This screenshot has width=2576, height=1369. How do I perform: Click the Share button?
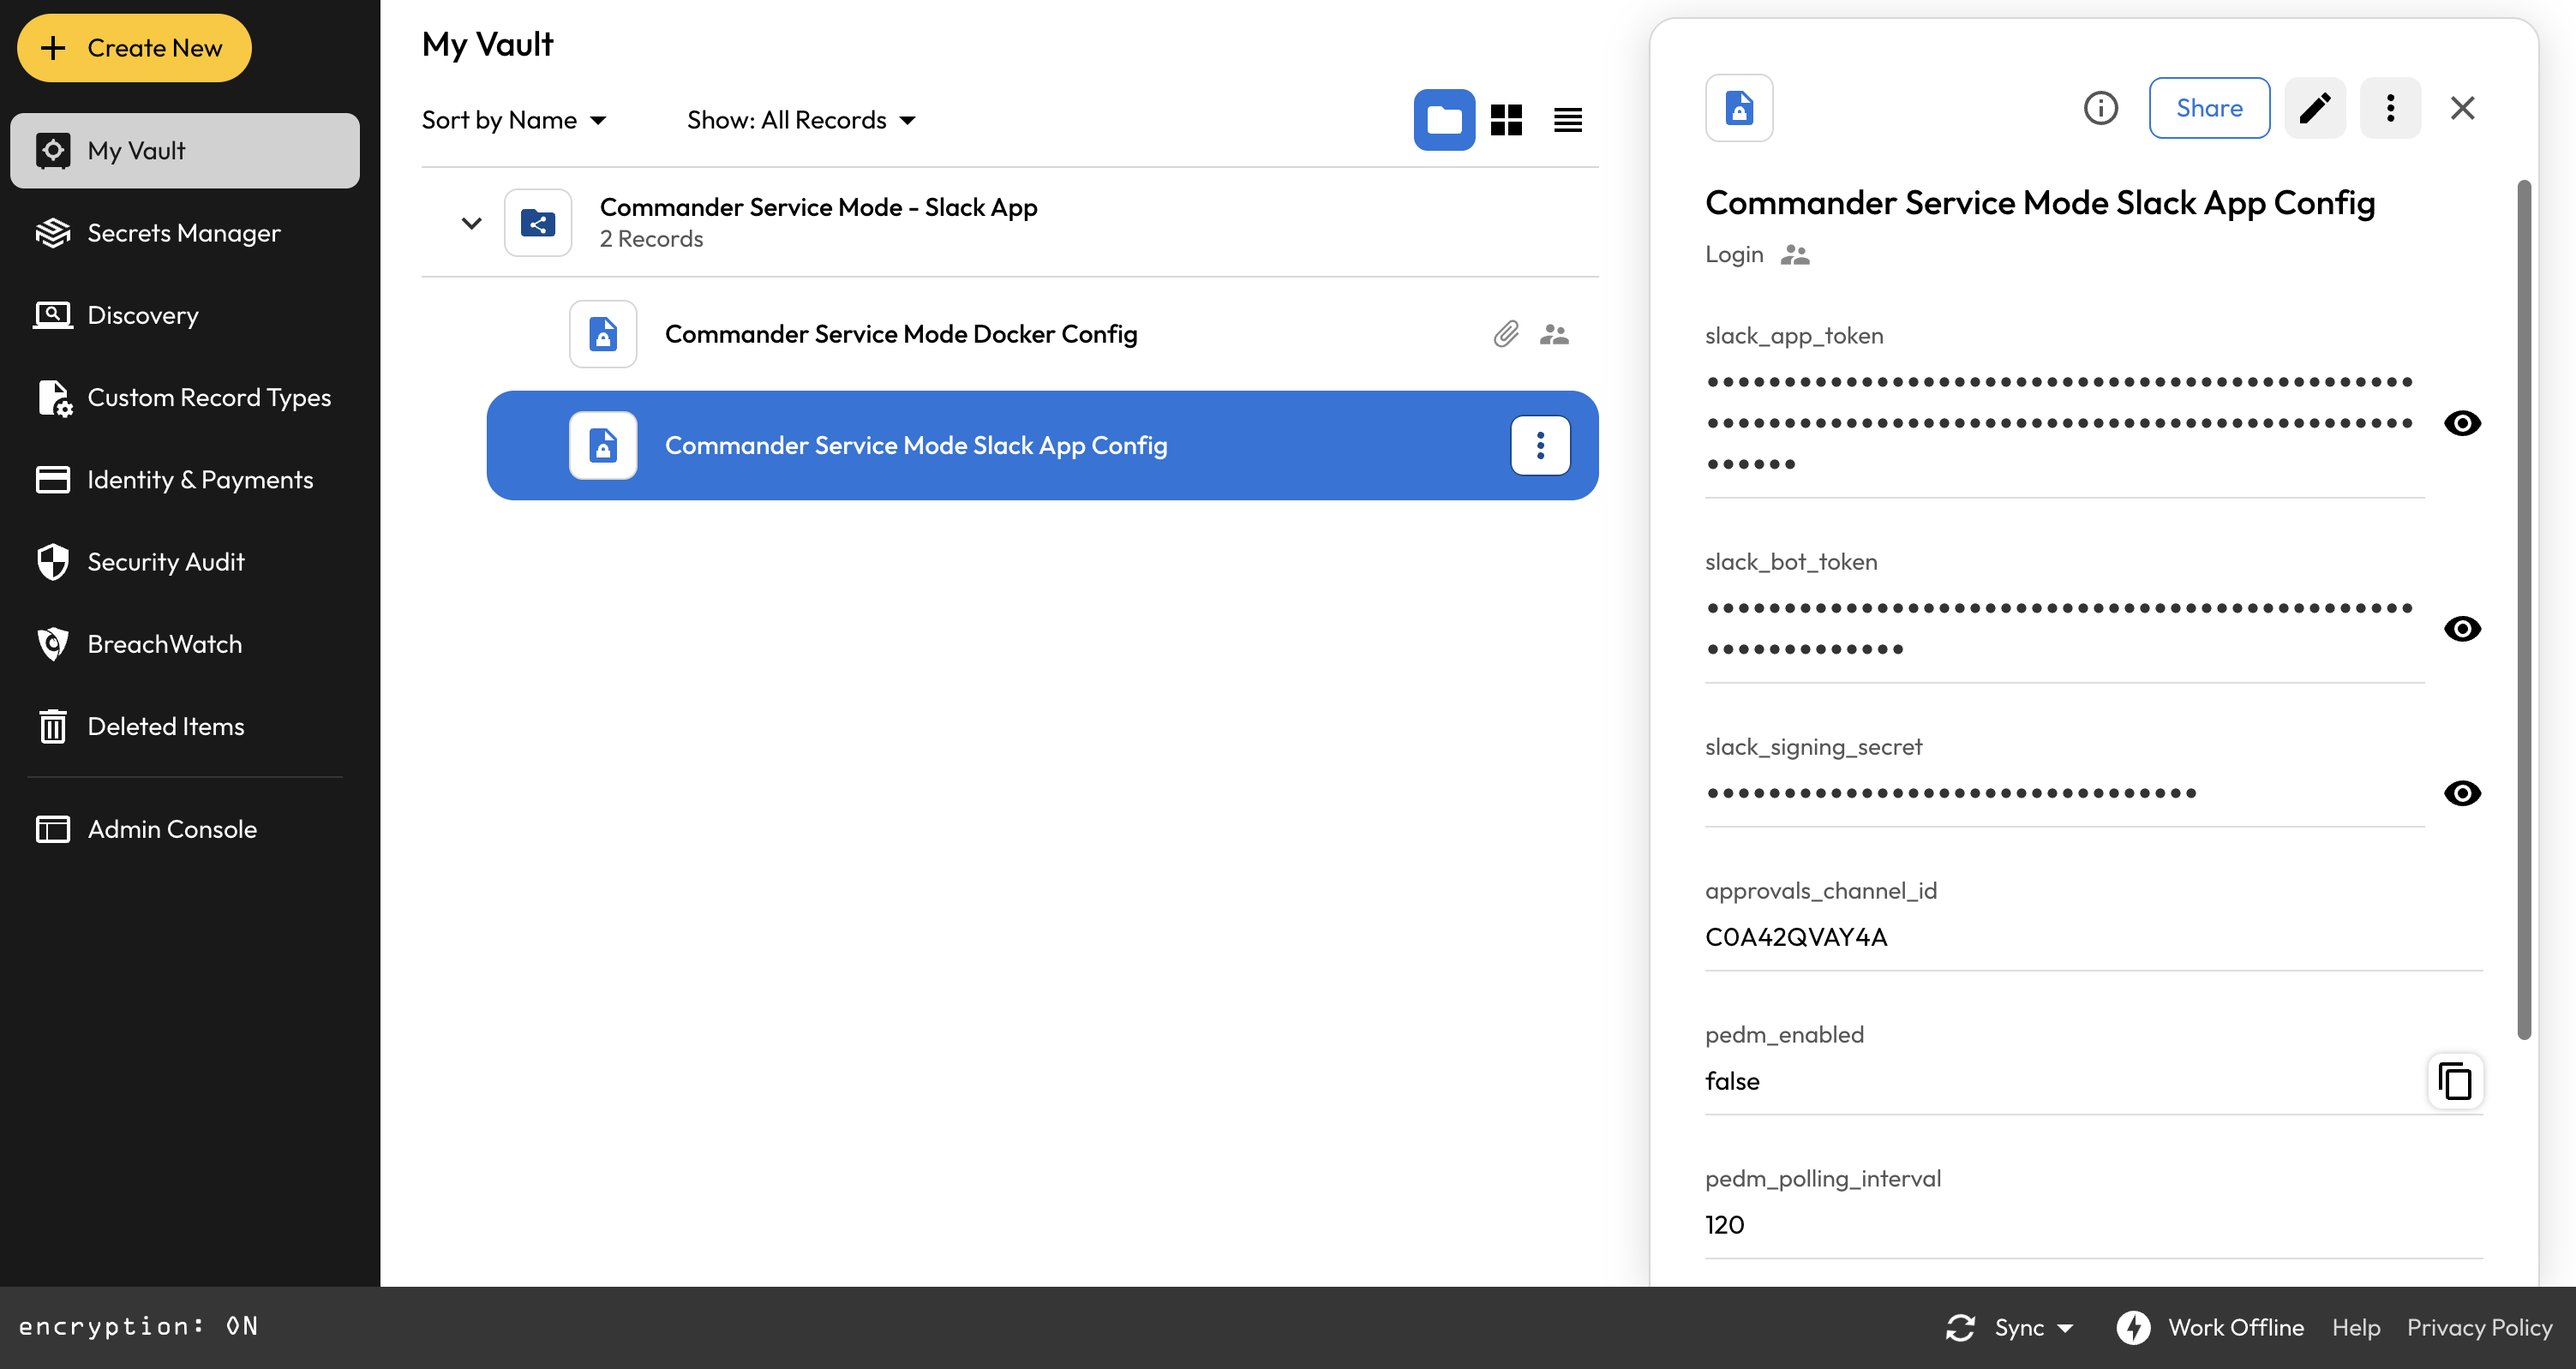point(2209,108)
